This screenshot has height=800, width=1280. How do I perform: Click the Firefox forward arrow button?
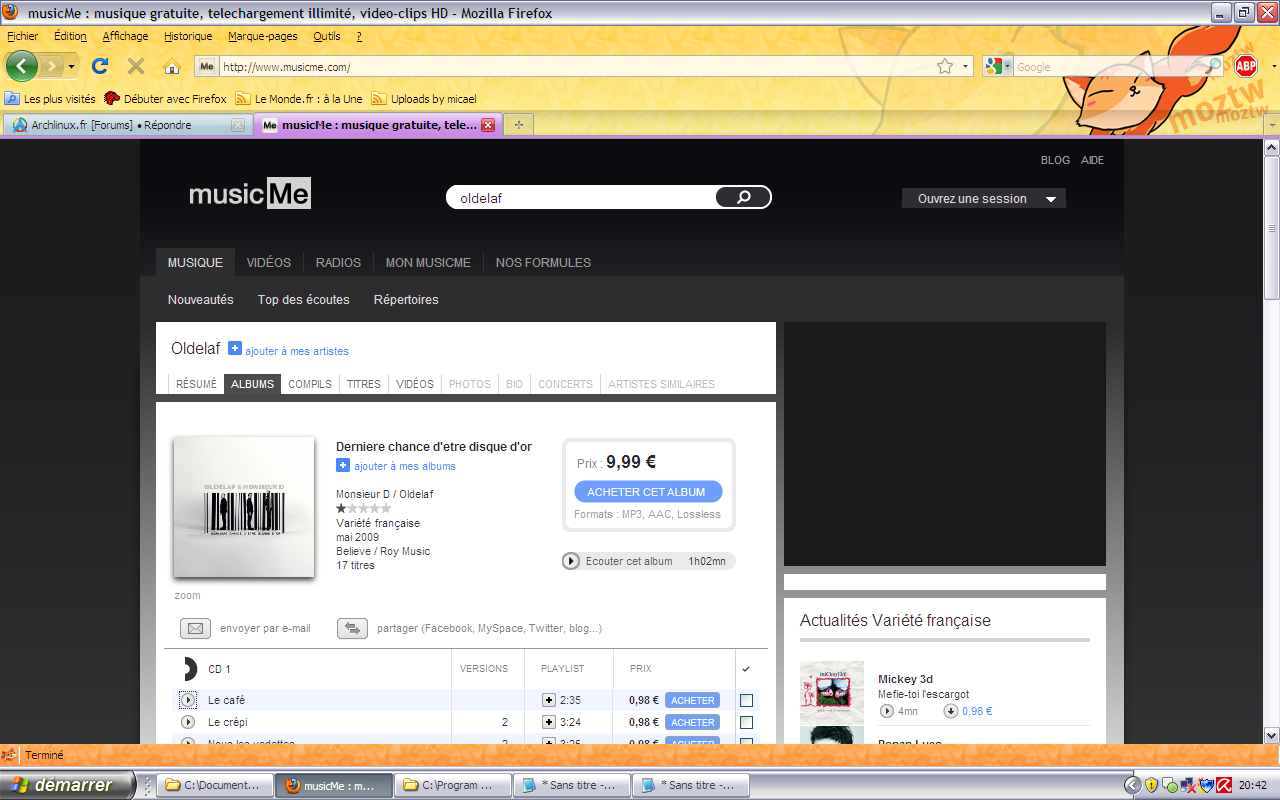pyautogui.click(x=52, y=66)
